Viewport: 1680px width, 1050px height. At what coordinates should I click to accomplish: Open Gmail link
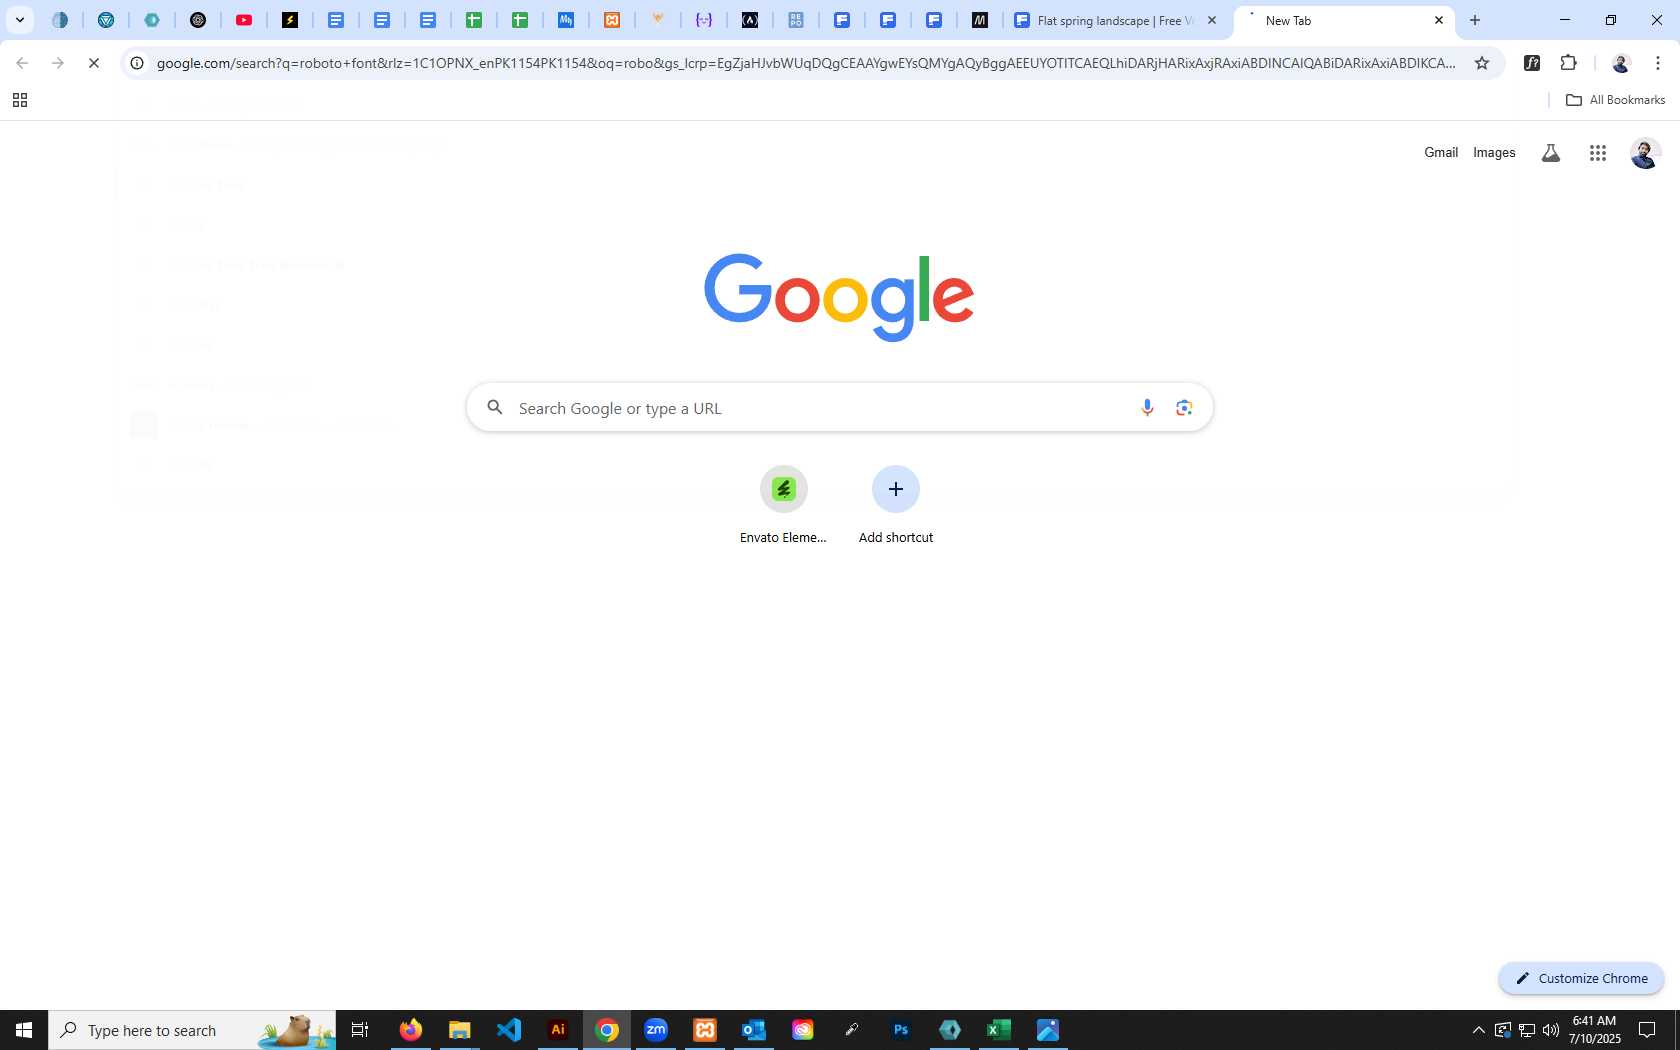[x=1441, y=152]
